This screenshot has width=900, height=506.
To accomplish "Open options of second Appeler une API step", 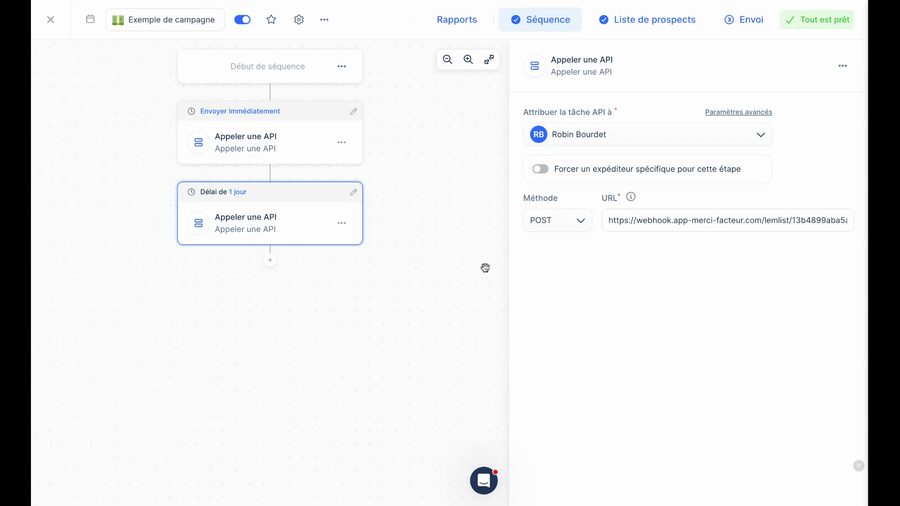I will tap(342, 223).
